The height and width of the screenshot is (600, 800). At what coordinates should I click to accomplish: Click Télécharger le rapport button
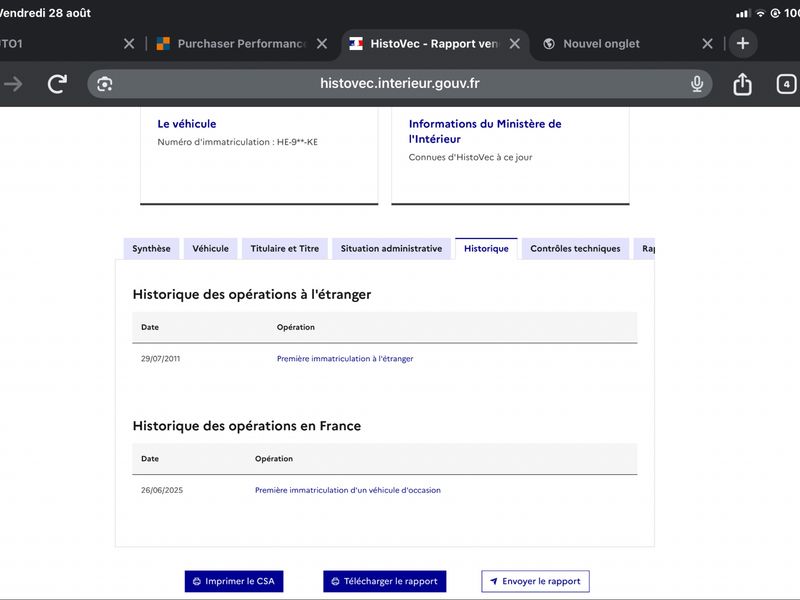point(385,581)
